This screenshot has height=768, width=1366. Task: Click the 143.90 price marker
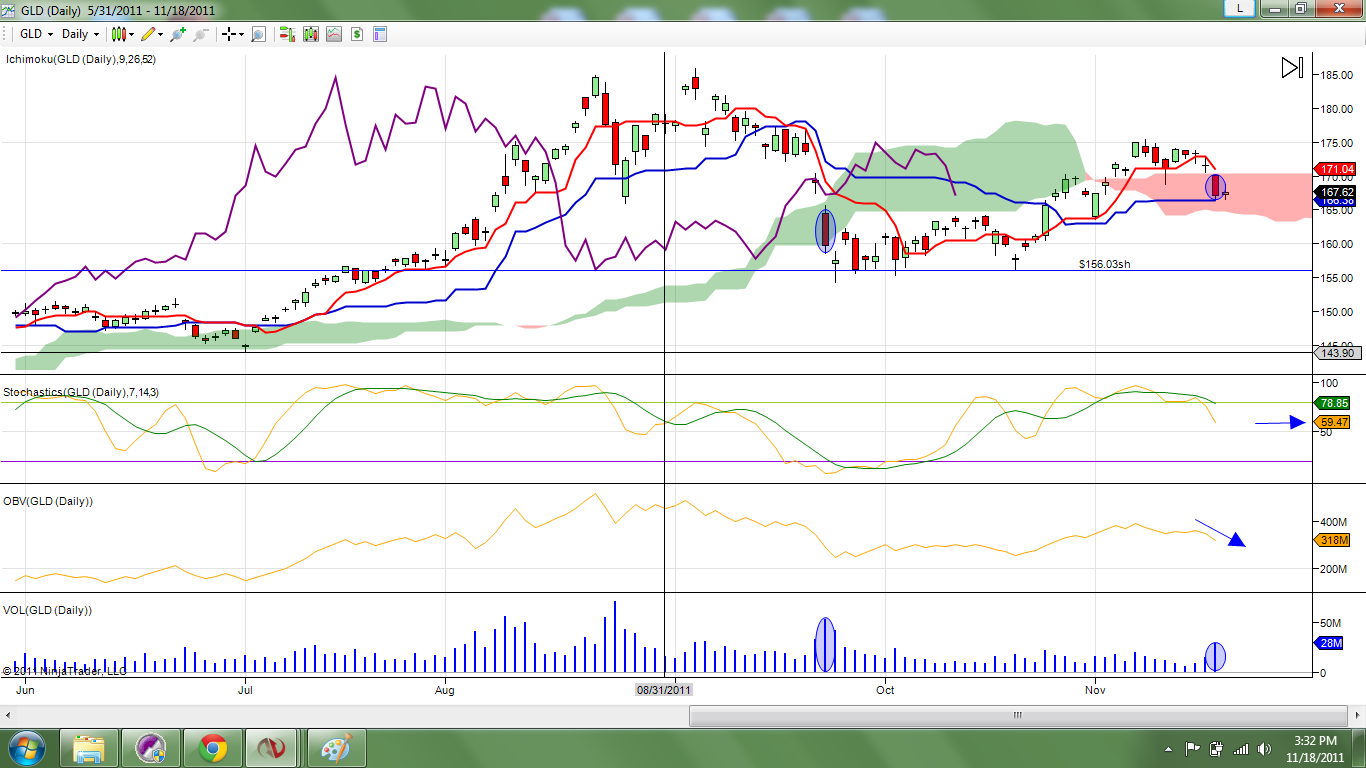pos(1336,353)
